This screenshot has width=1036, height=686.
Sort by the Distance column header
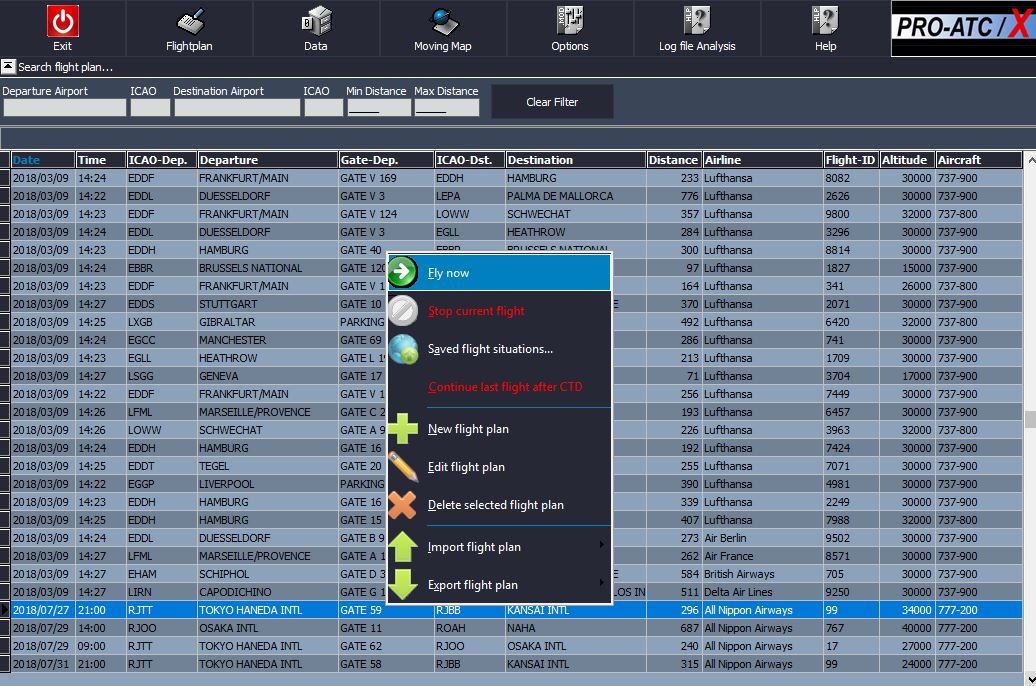point(674,160)
